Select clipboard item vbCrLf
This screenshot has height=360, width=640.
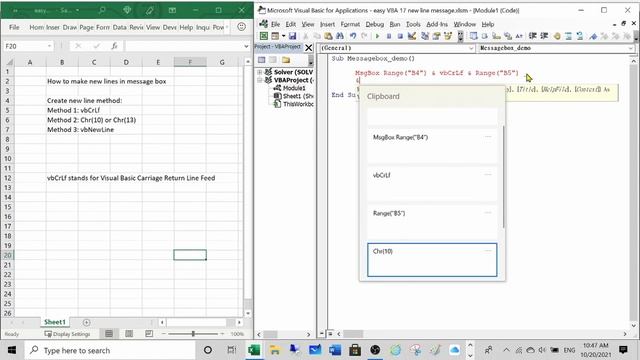[432, 184]
